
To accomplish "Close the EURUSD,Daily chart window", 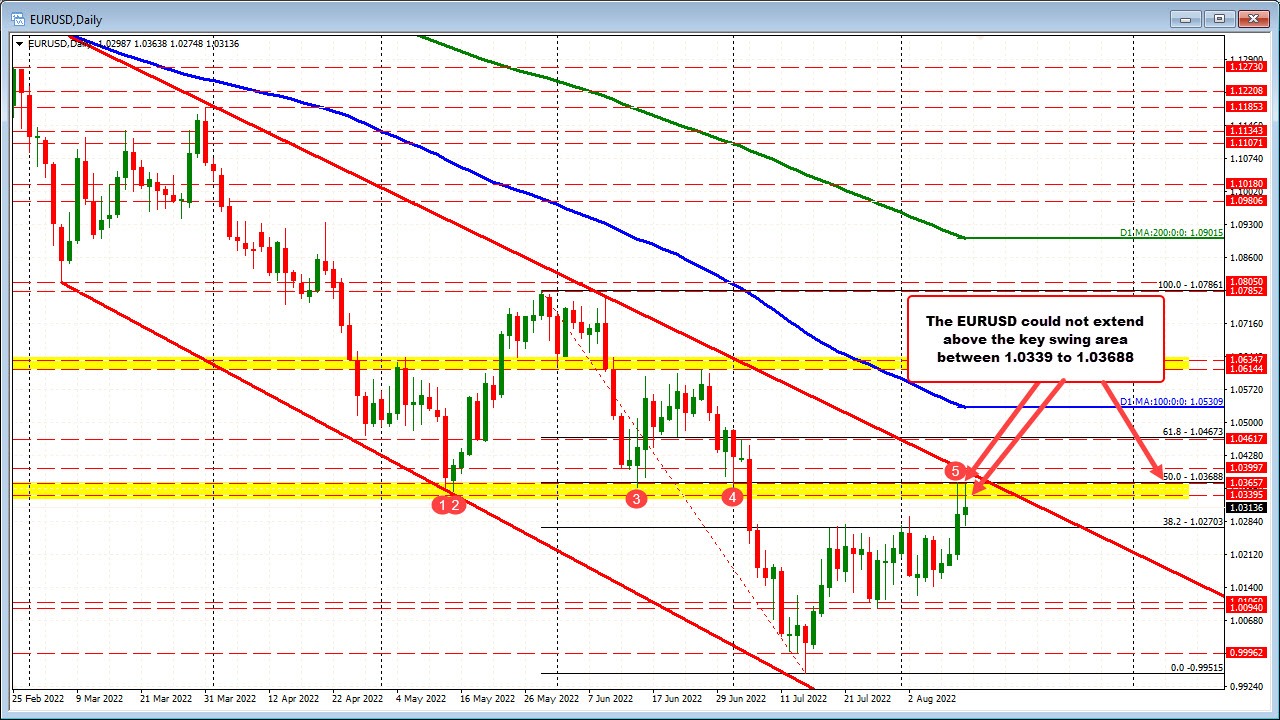I will click(x=1252, y=18).
